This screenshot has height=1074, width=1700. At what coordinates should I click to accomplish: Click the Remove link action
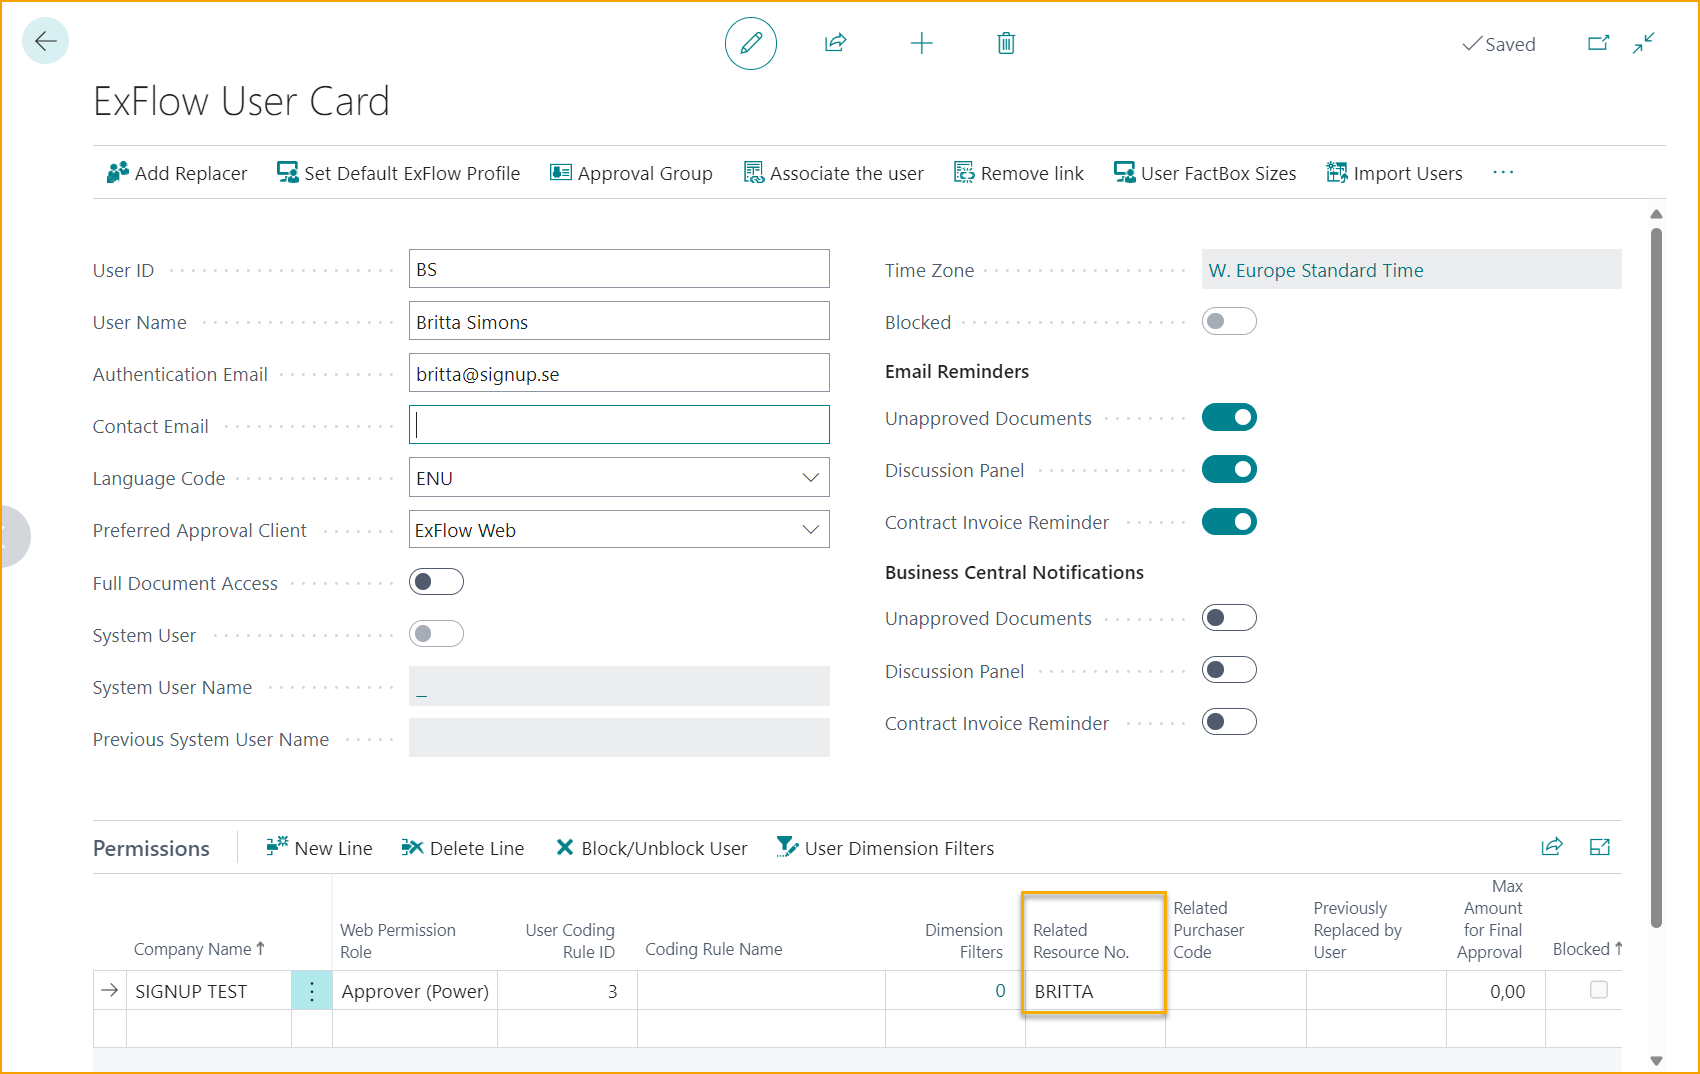pos(1018,173)
